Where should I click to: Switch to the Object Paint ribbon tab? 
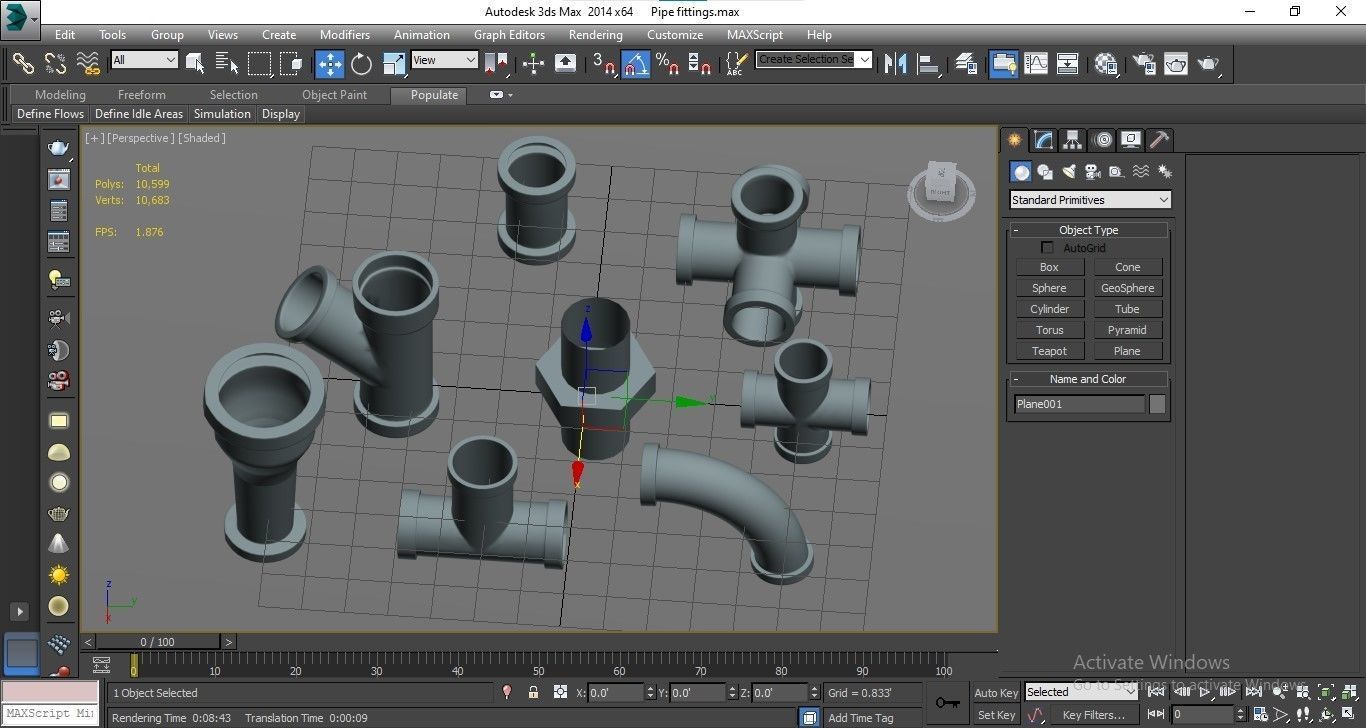[x=335, y=95]
